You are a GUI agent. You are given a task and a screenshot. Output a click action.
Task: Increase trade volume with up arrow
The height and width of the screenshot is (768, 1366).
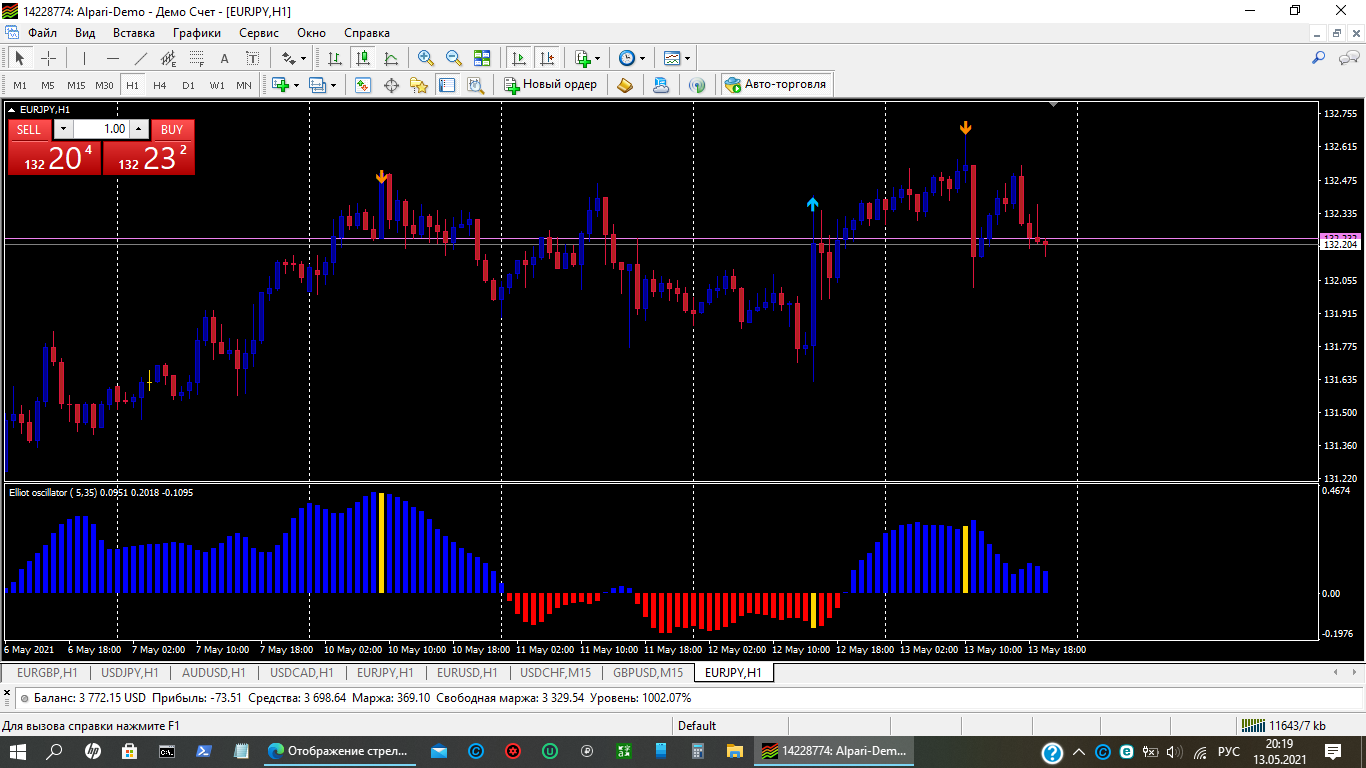point(139,129)
